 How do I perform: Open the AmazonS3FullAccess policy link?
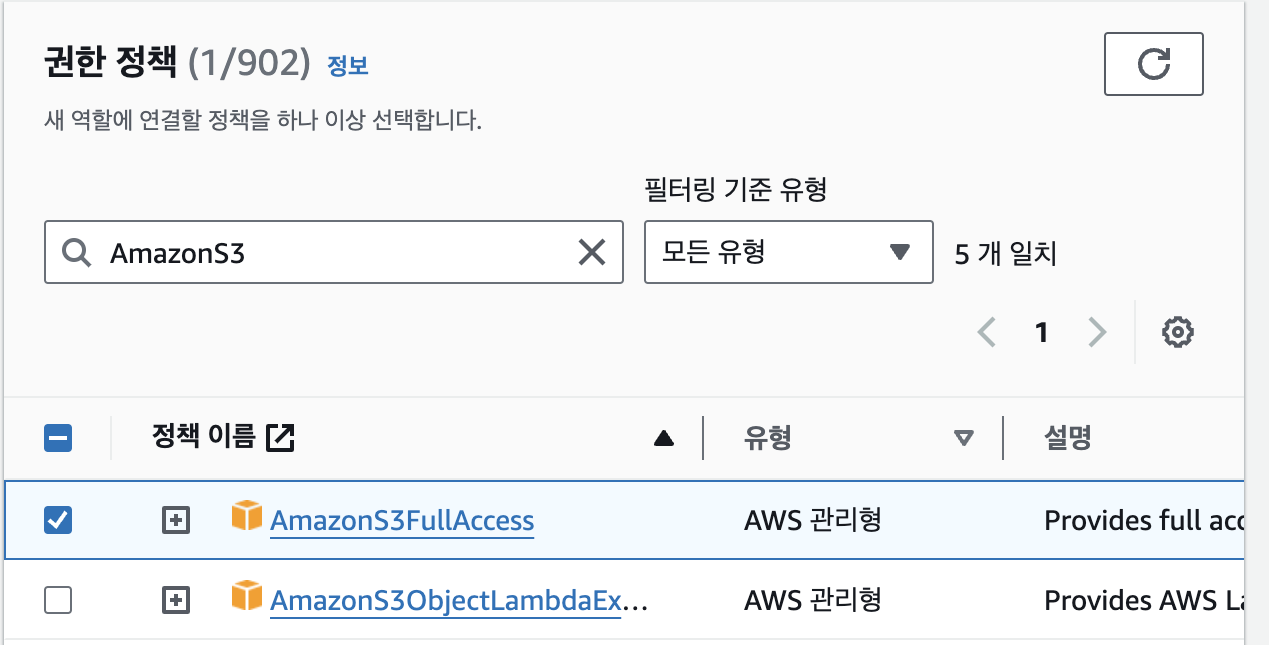pyautogui.click(x=402, y=521)
